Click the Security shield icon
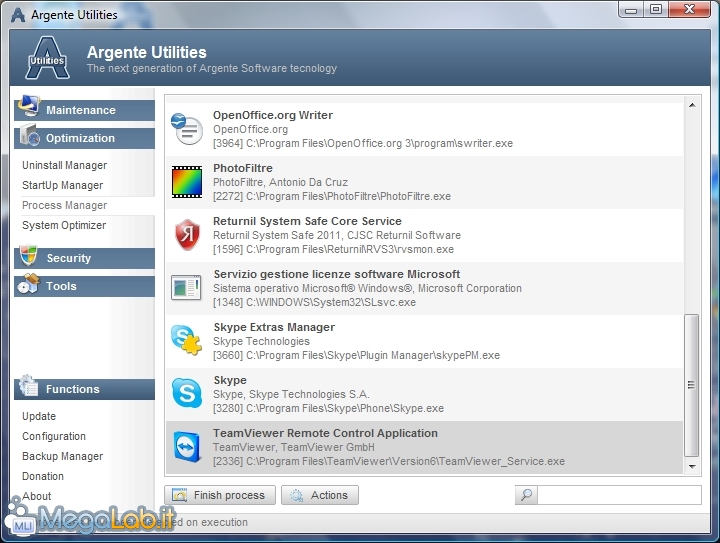The height and width of the screenshot is (543, 720). pos(28,255)
